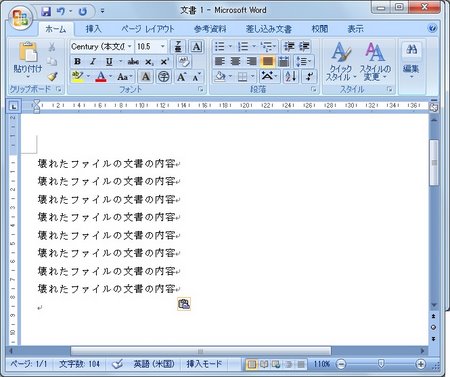Shrink font size
450x377 pixels.
(197, 77)
